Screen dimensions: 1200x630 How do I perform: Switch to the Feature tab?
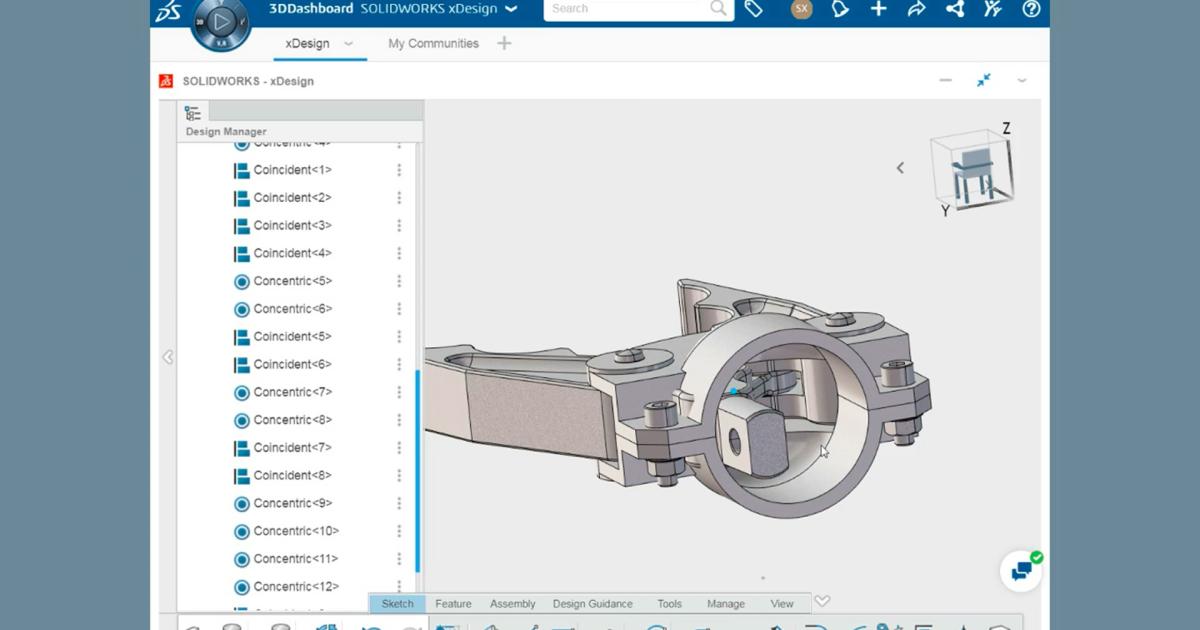pos(453,603)
